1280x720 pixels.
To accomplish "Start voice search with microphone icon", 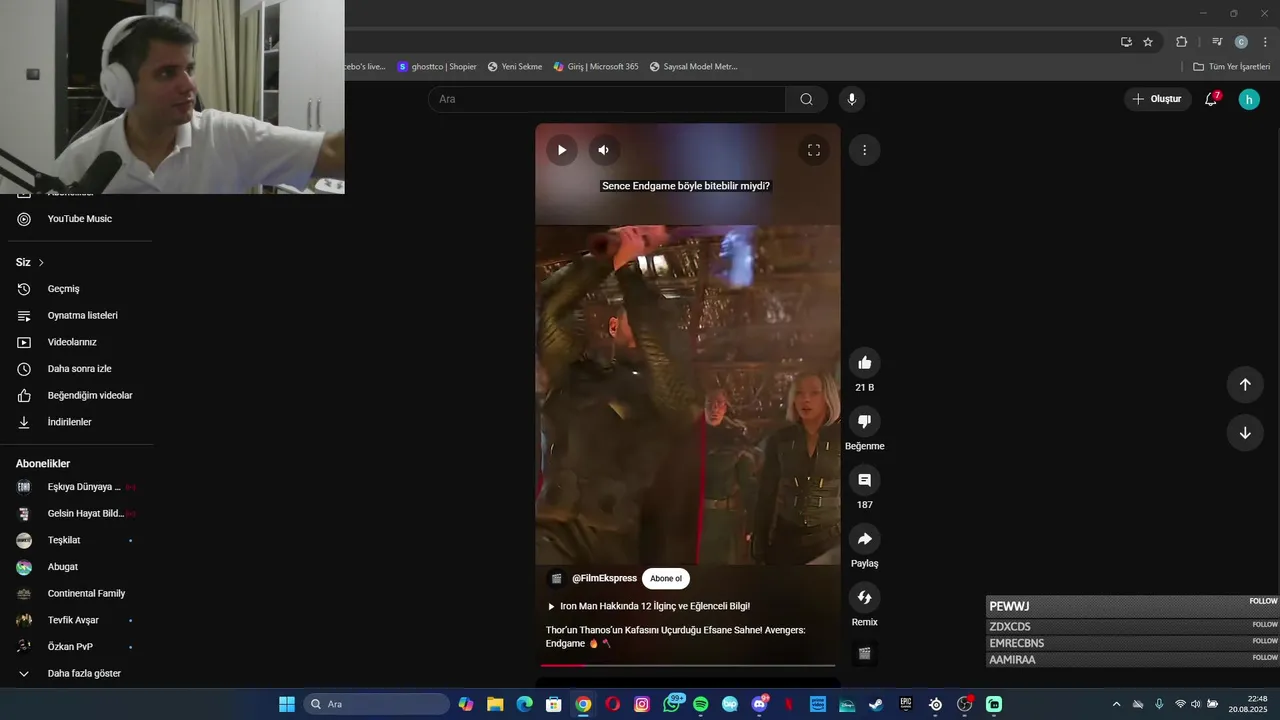I will pos(852,99).
